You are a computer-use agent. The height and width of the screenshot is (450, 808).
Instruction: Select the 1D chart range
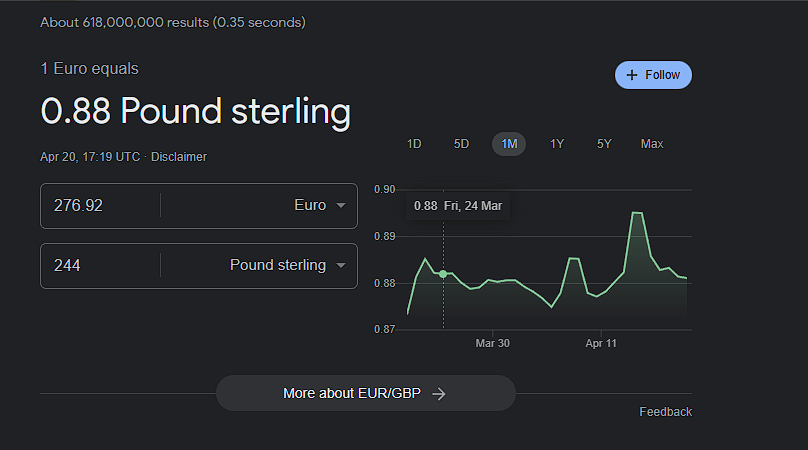(414, 144)
